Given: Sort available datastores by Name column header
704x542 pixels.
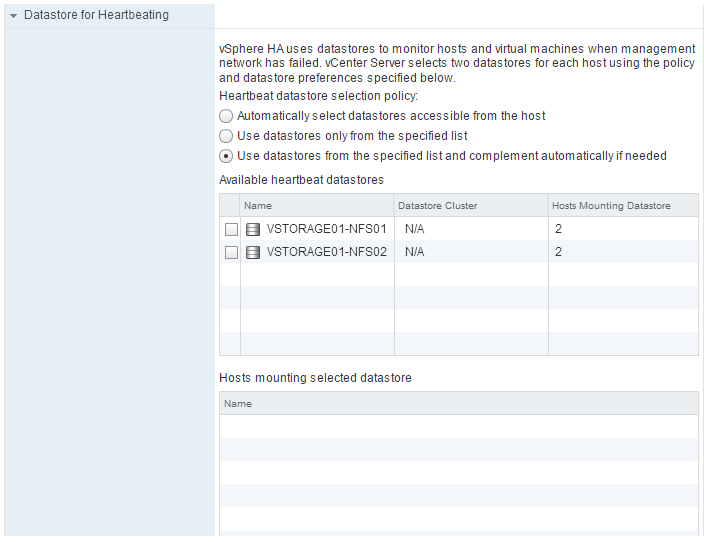Looking at the screenshot, I should click(x=317, y=206).
